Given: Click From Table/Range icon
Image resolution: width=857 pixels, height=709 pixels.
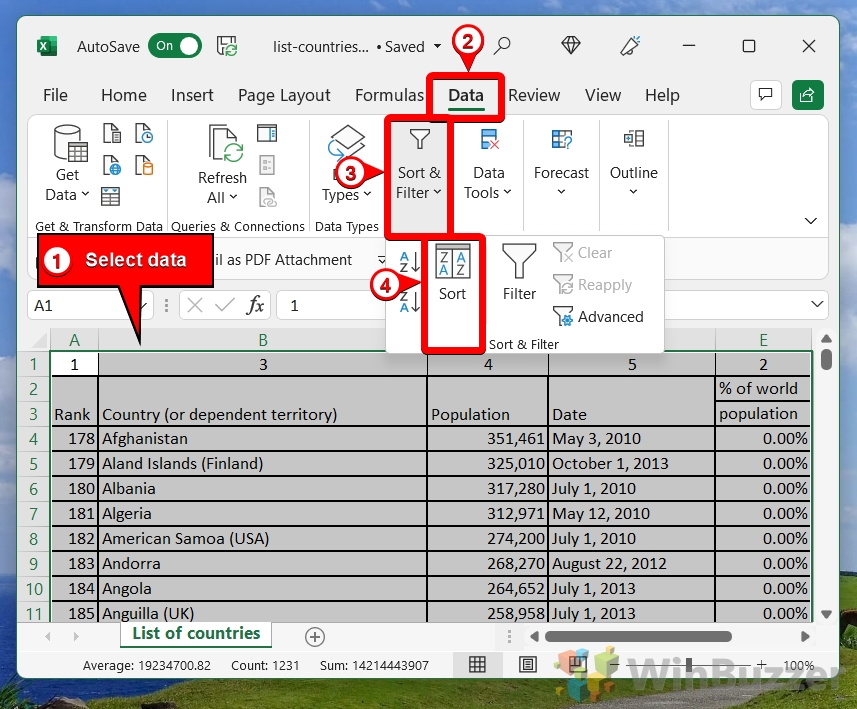Looking at the screenshot, I should click(x=110, y=196).
